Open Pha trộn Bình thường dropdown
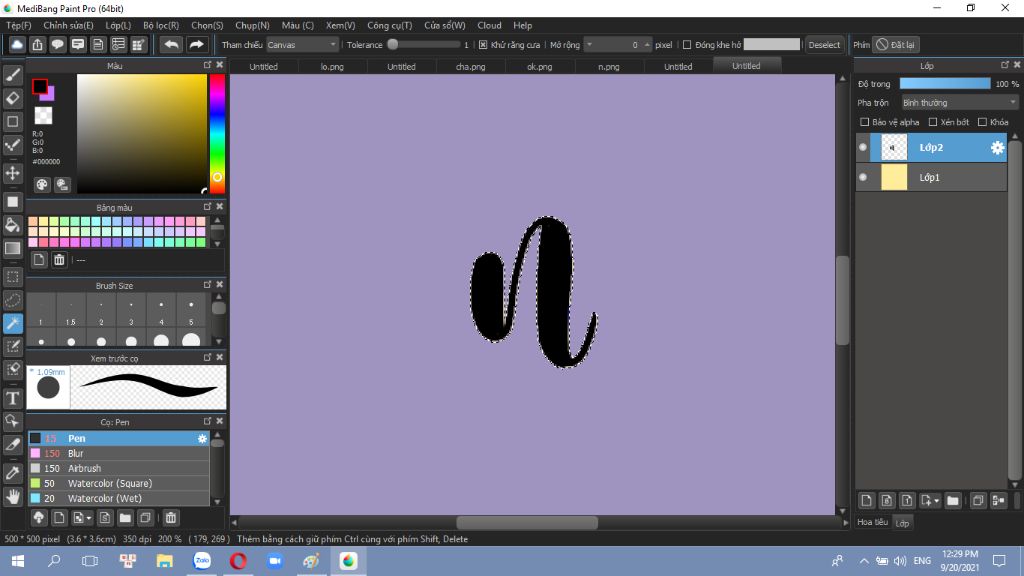1024x576 pixels. pyautogui.click(x=959, y=103)
